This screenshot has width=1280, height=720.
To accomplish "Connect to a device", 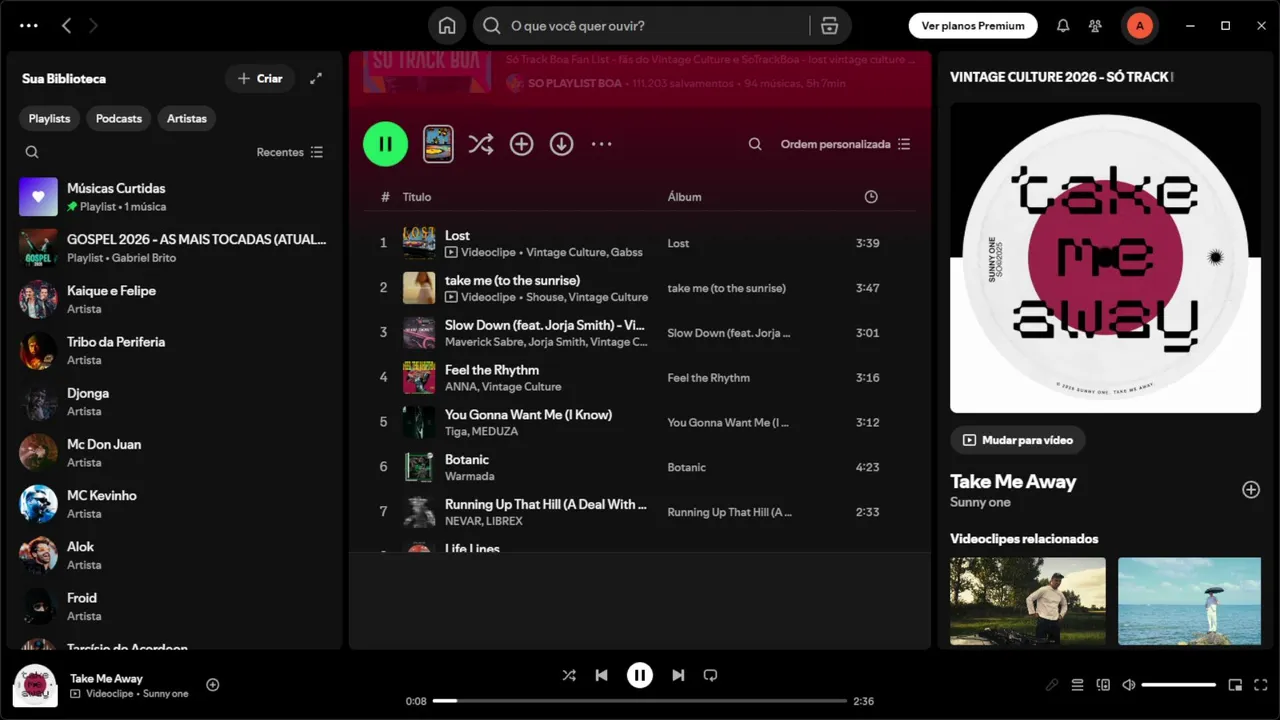I will click(1103, 685).
